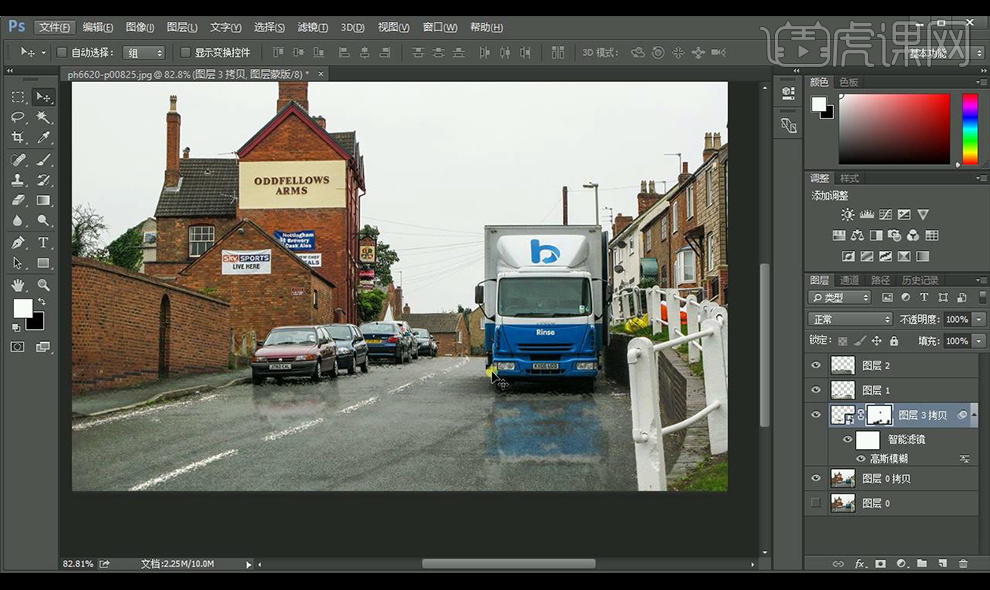Image resolution: width=990 pixels, height=590 pixels.
Task: Select the Zoom tool
Action: [x=43, y=285]
